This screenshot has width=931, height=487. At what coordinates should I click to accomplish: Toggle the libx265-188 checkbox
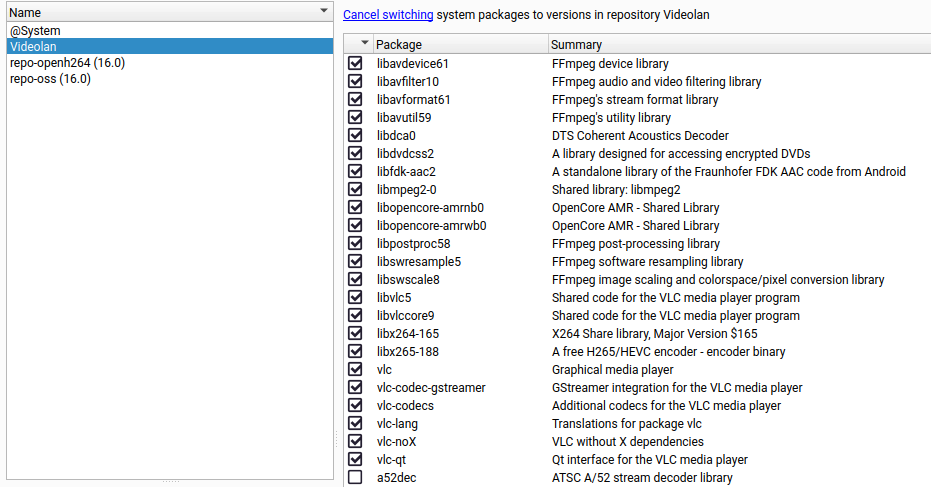(355, 352)
